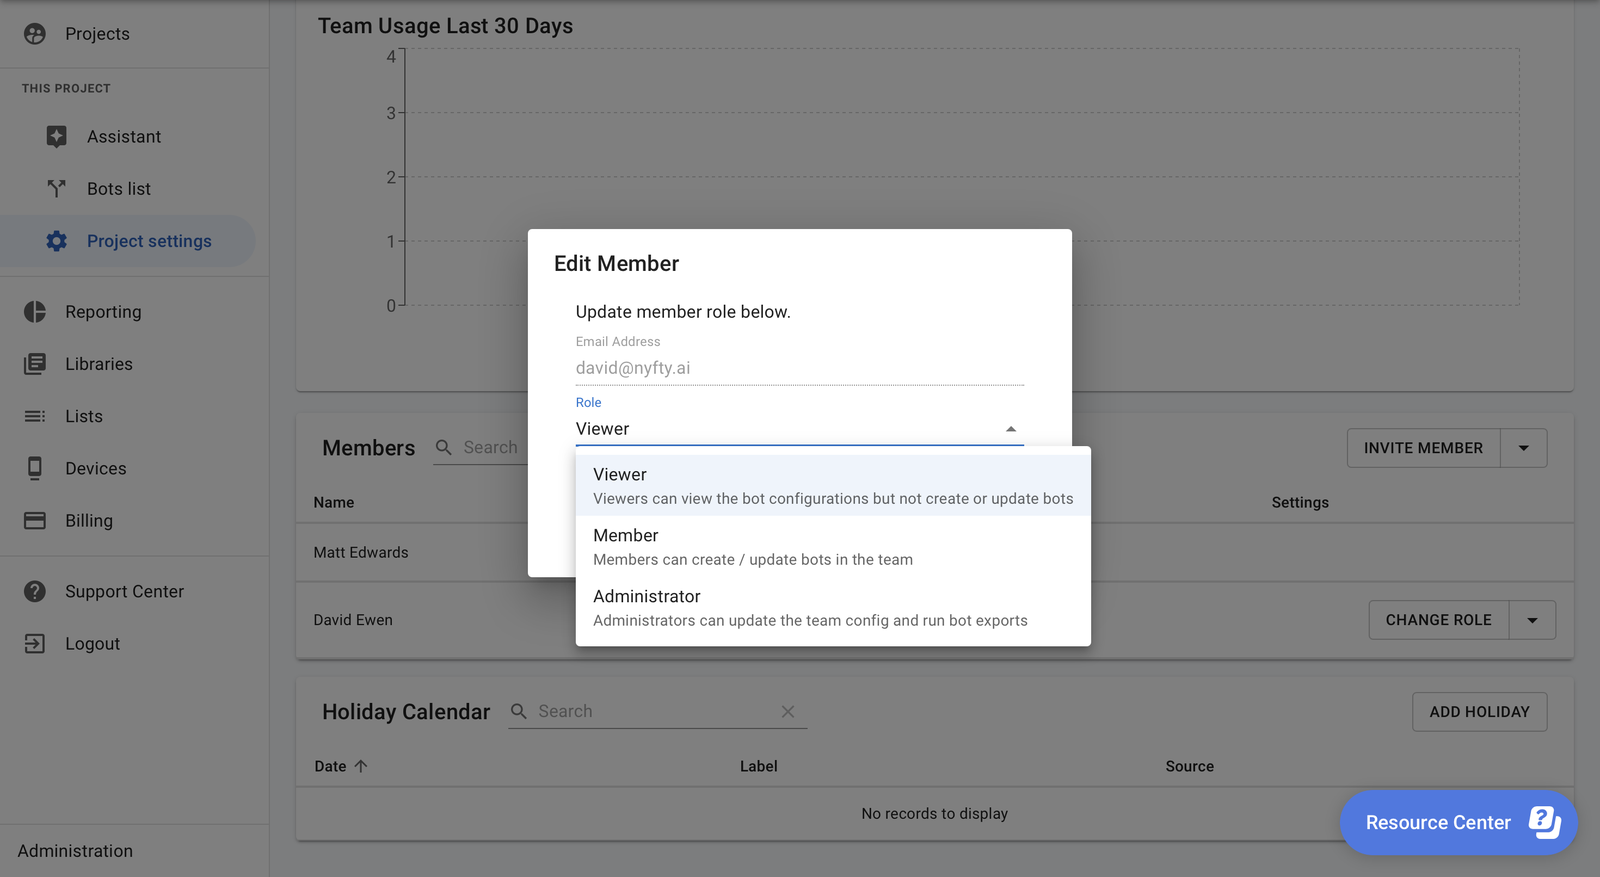Image resolution: width=1600 pixels, height=877 pixels.
Task: Select the Administrator role option
Action: tap(833, 607)
